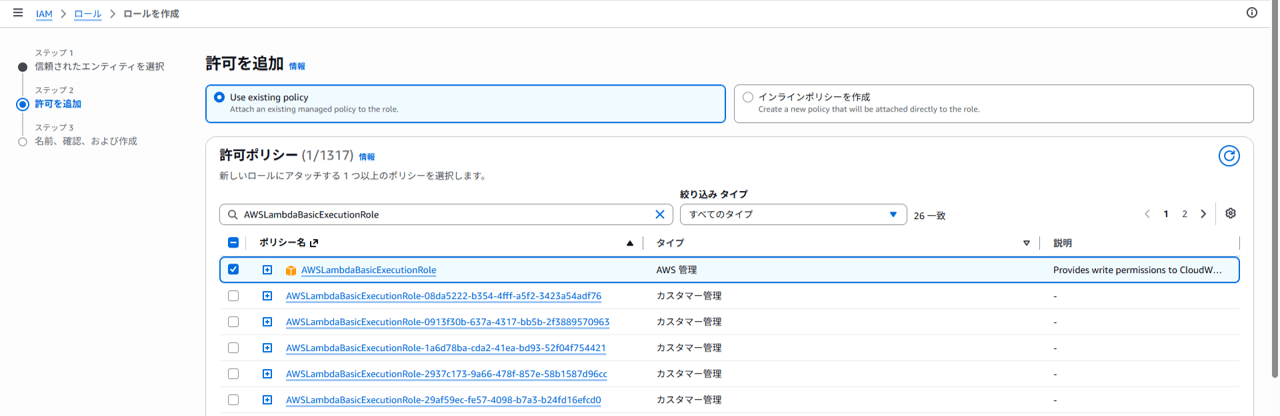Open the AWSLambdaBasicExecutionRole AWS managed policy link
This screenshot has height=416, width=1280.
(x=368, y=270)
